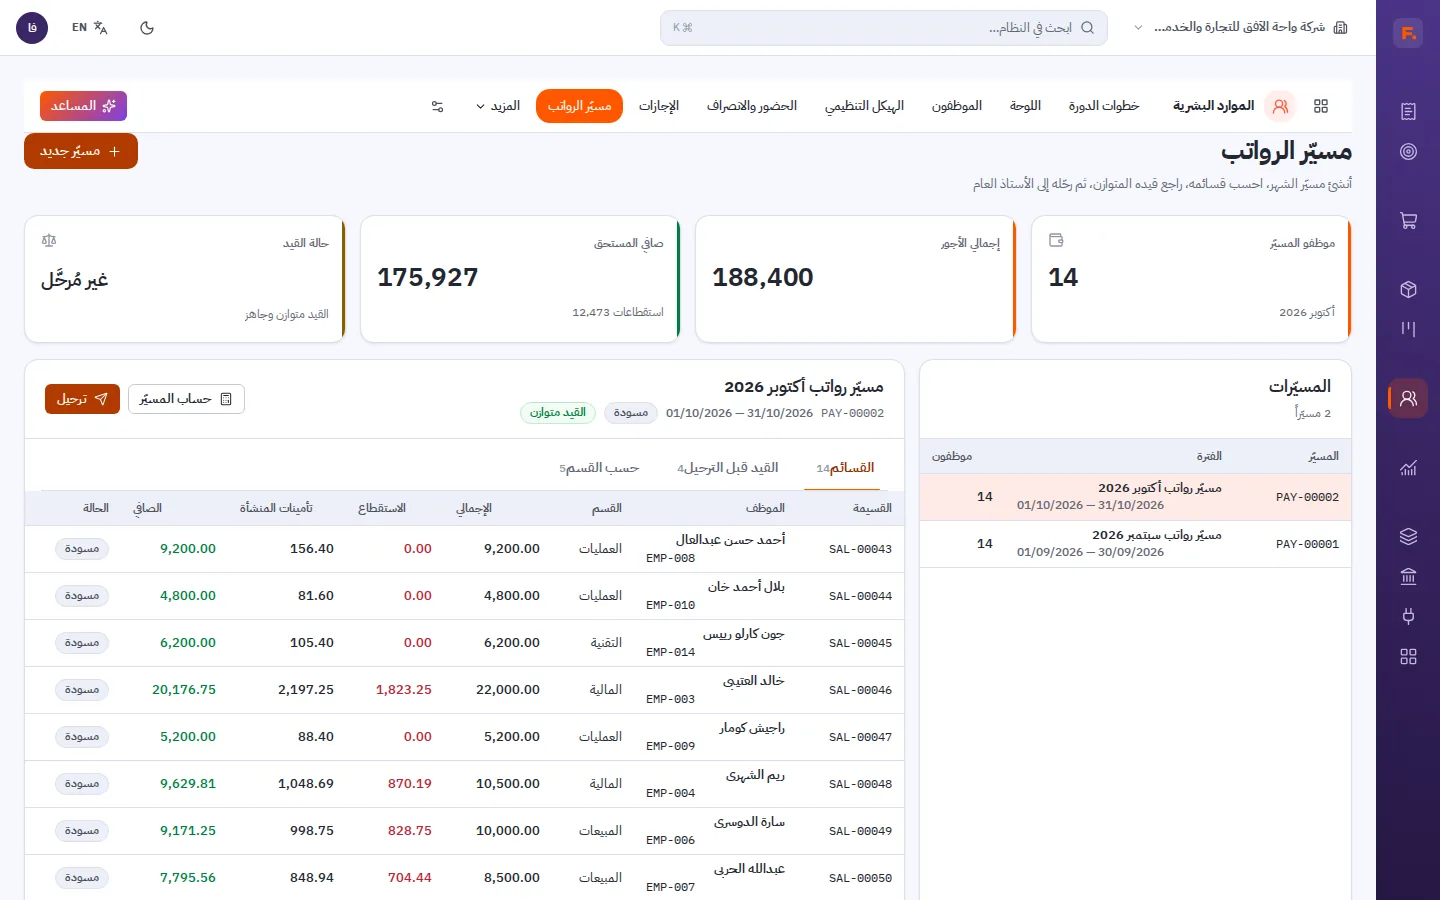
Task: Go to the اللوحة tab
Action: tap(1025, 106)
